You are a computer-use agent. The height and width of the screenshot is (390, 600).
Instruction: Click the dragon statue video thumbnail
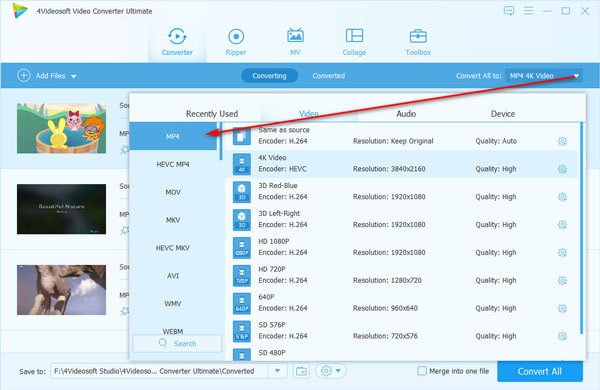tap(61, 290)
